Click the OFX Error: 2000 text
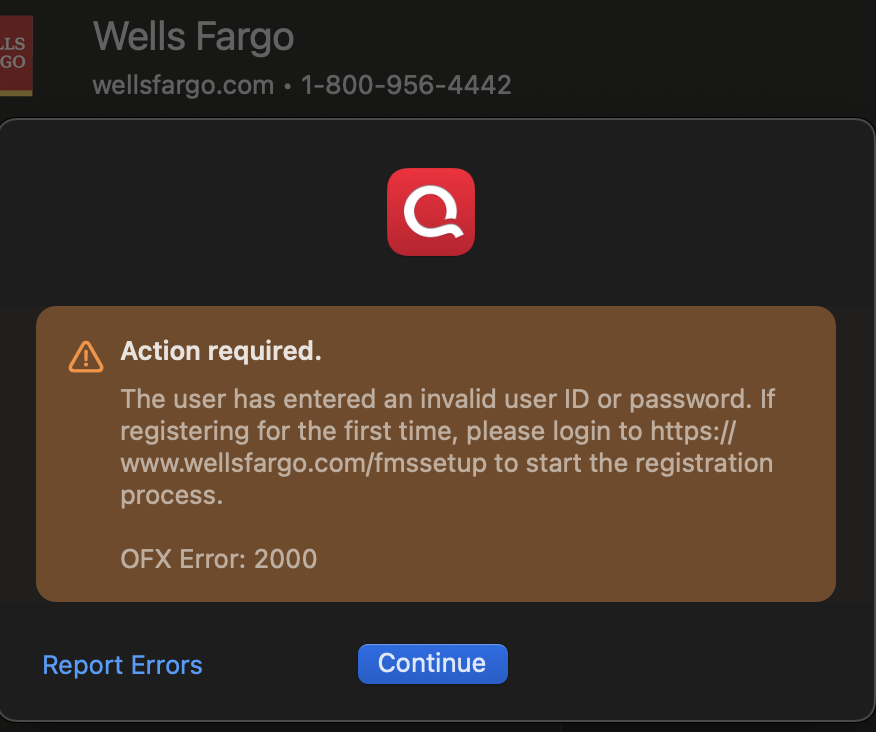876x732 pixels. click(219, 559)
